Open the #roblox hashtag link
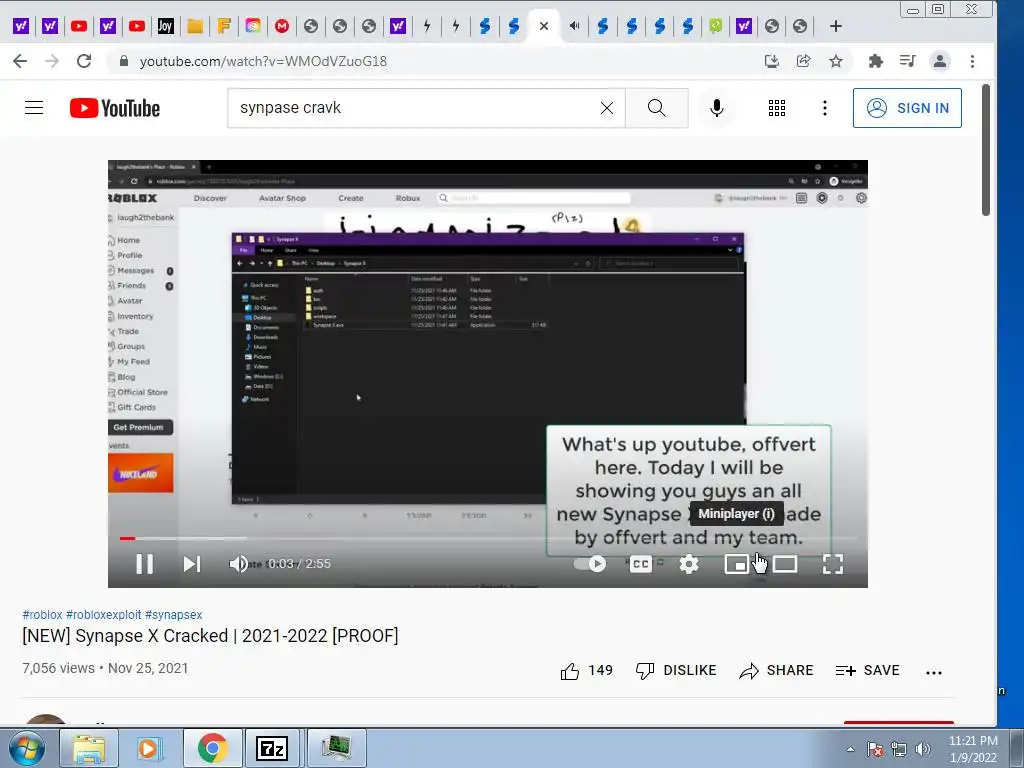The width and height of the screenshot is (1024, 768). (42, 615)
